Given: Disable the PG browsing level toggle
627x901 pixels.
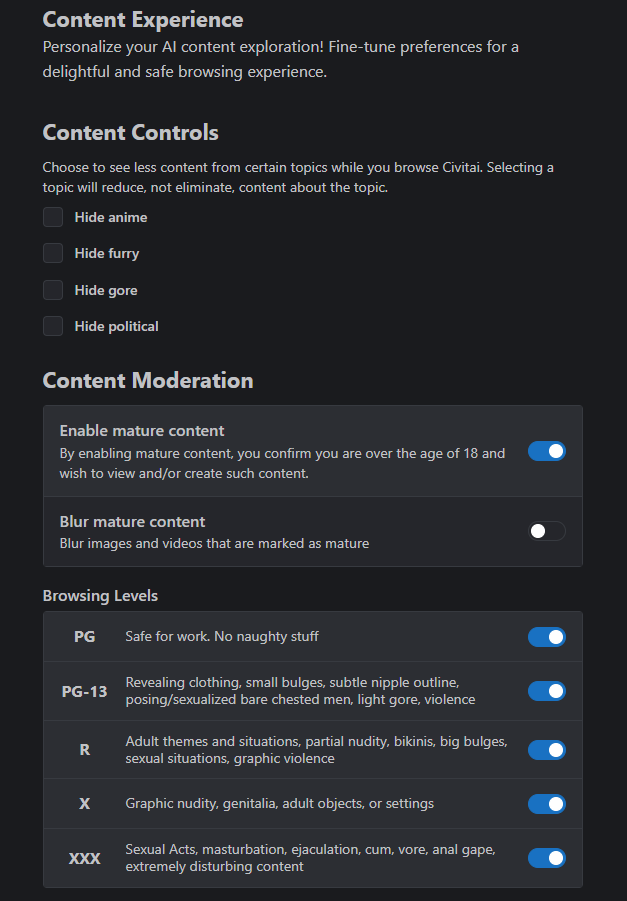Looking at the screenshot, I should 547,637.
